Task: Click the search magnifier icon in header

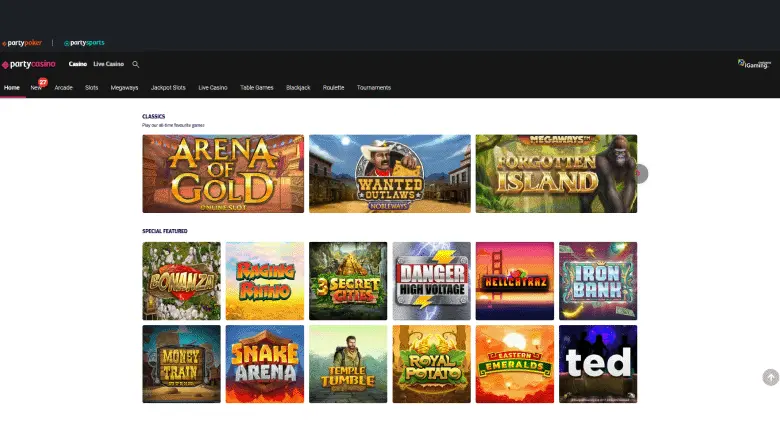Action: tap(136, 64)
